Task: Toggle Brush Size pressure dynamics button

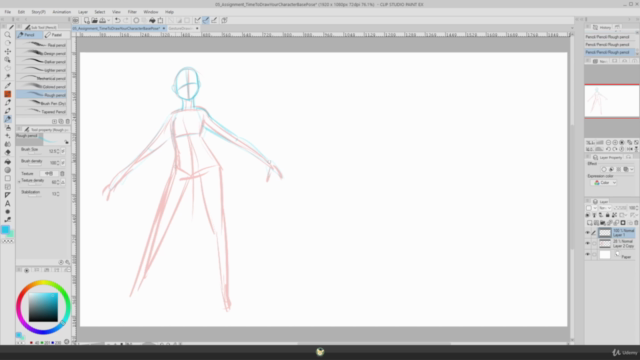Action: pyautogui.click(x=63, y=151)
